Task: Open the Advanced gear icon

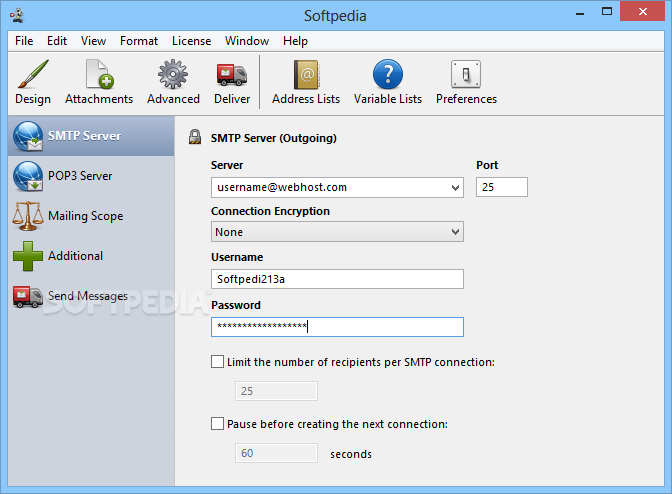Action: pos(173,82)
